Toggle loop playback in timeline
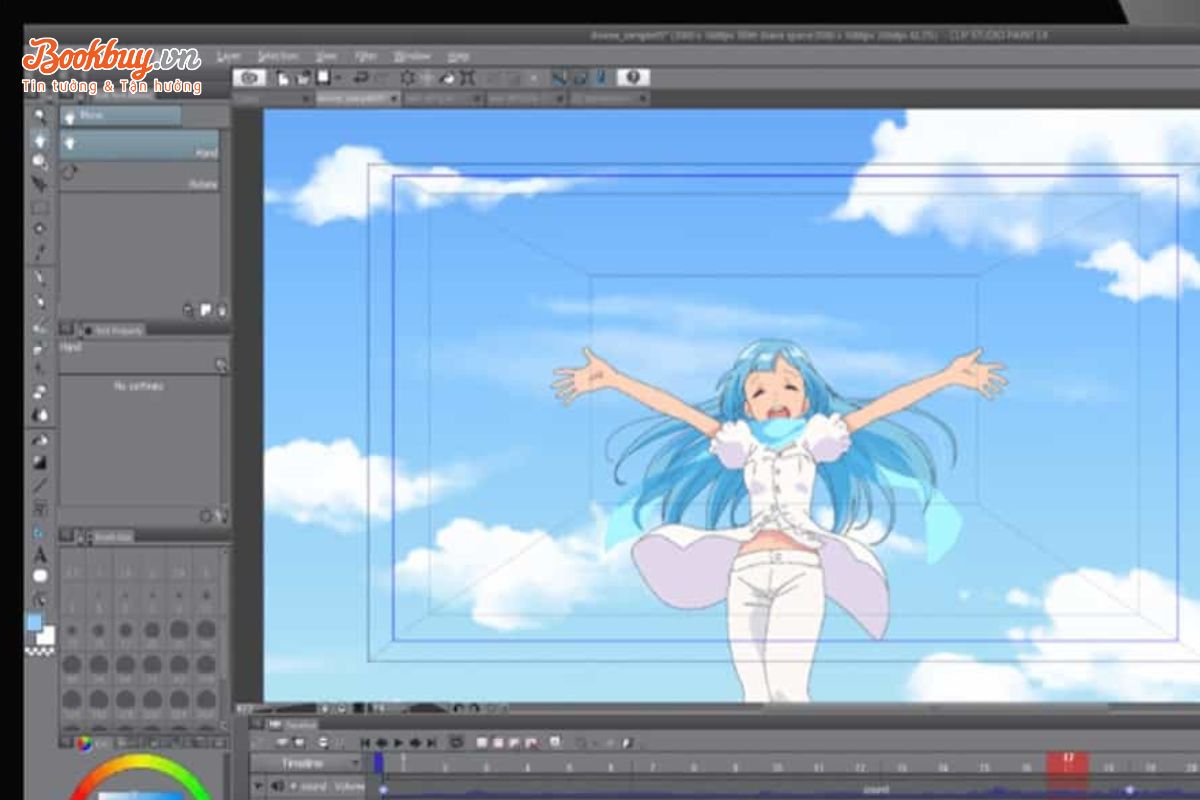This screenshot has height=800, width=1200. (x=456, y=743)
